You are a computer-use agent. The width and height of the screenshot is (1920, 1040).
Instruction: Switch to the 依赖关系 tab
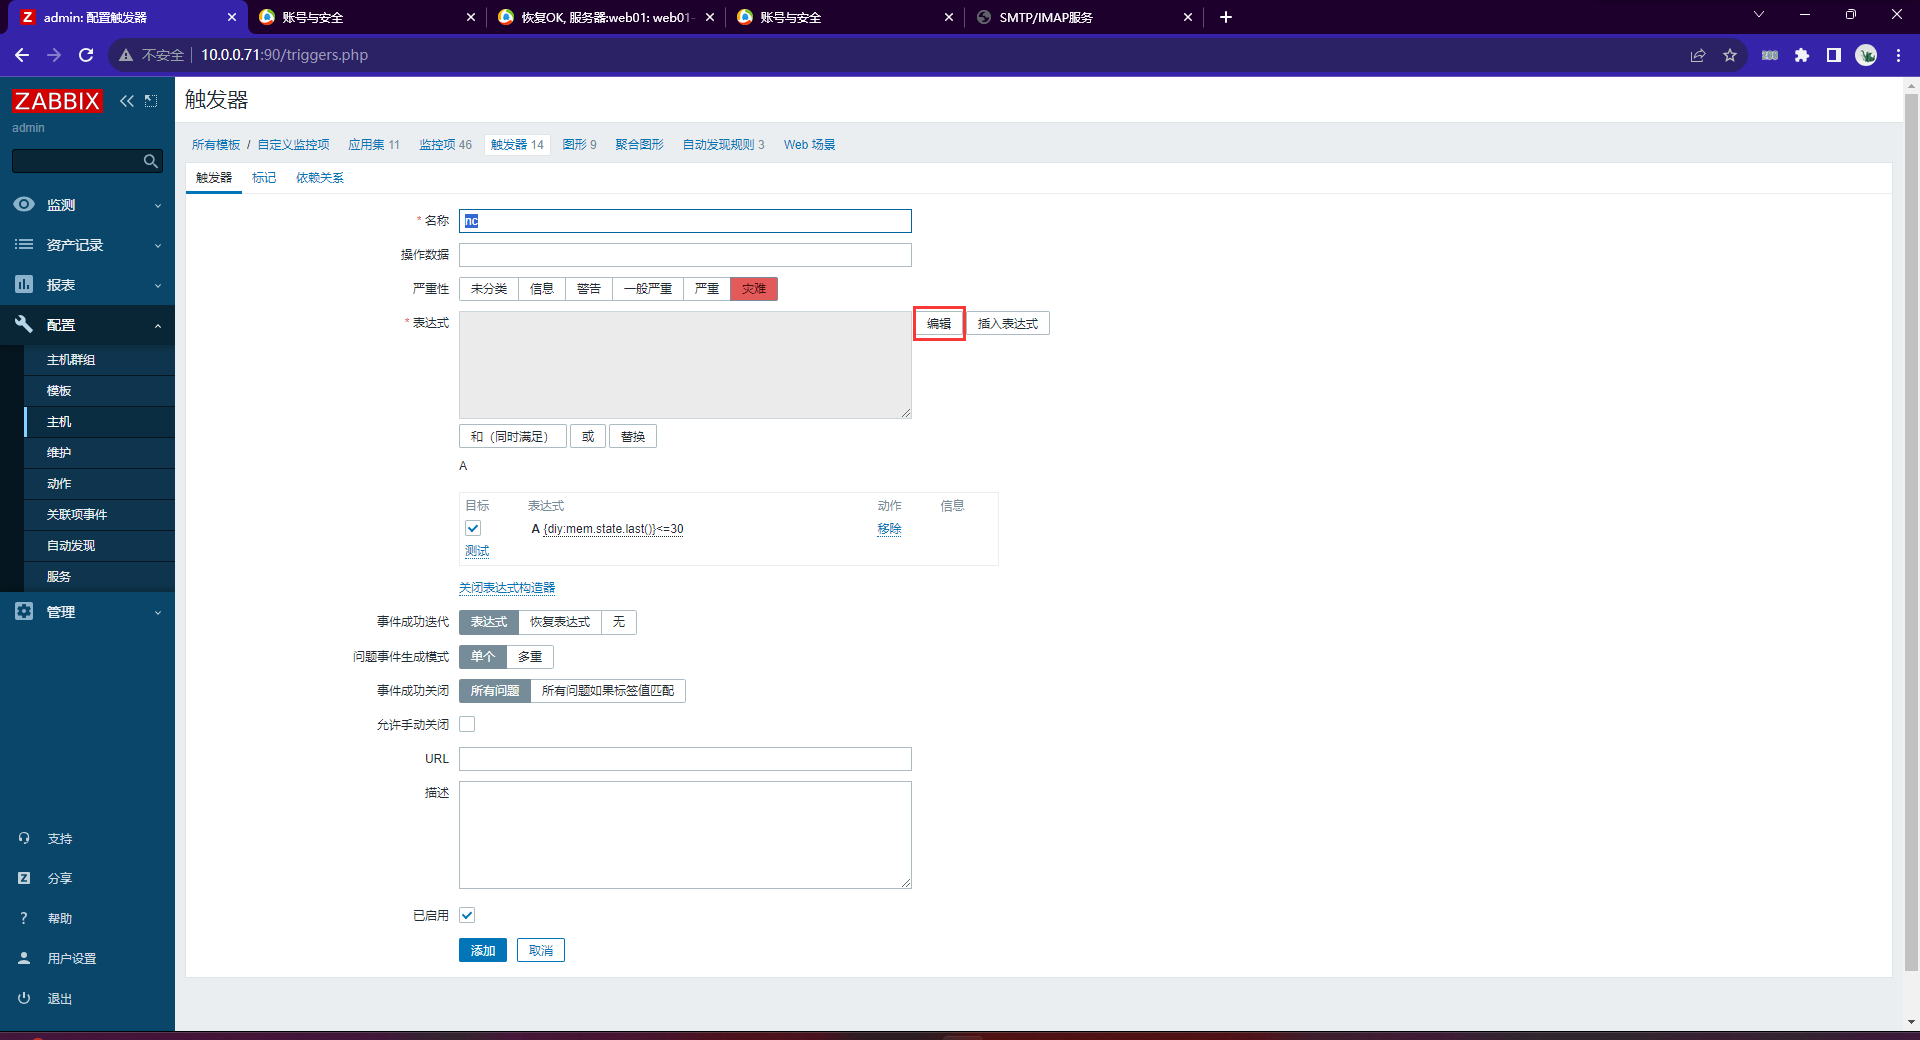320,178
